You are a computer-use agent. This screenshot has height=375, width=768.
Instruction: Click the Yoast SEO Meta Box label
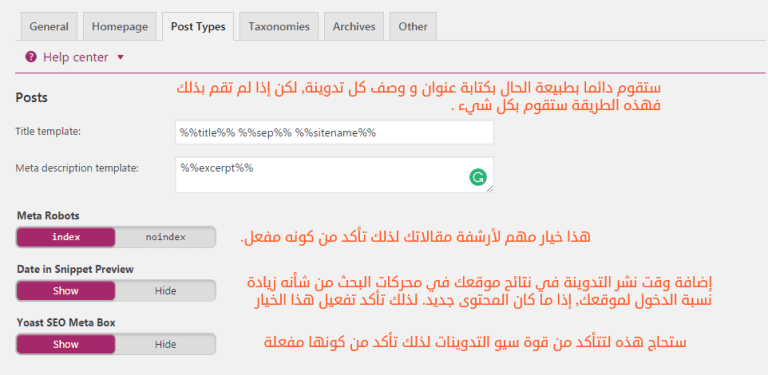66,323
